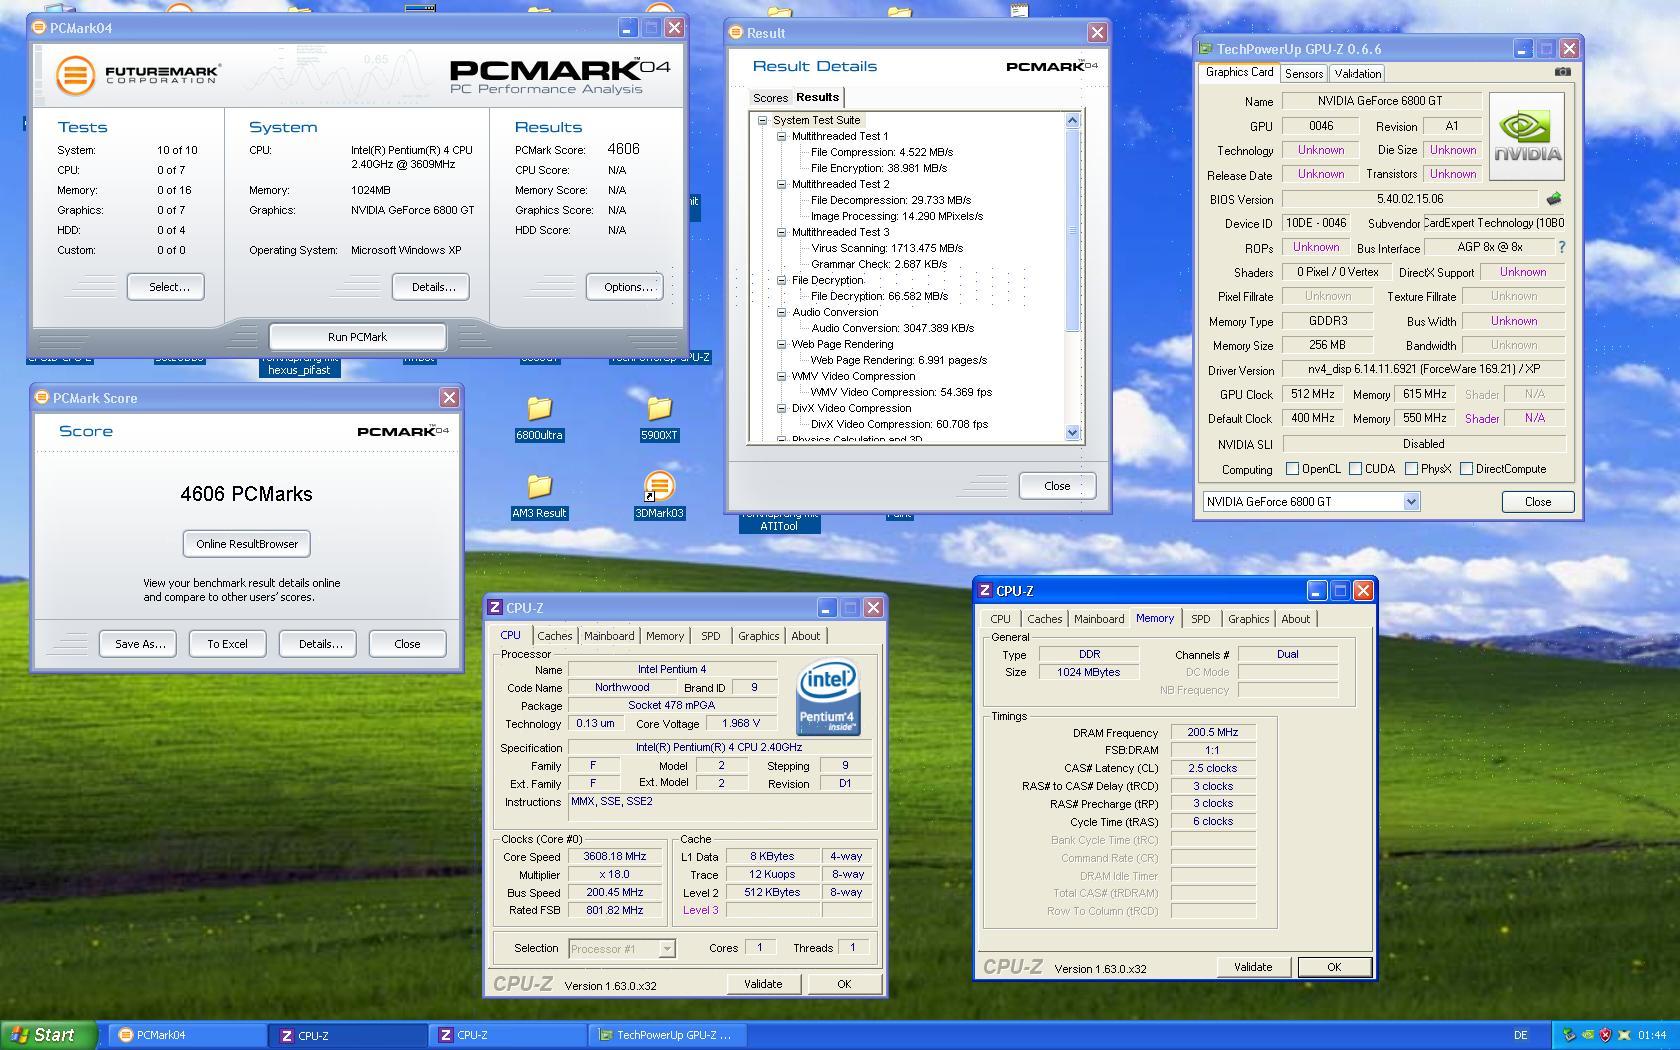Click the Bus Interface question mark help

coord(1561,247)
